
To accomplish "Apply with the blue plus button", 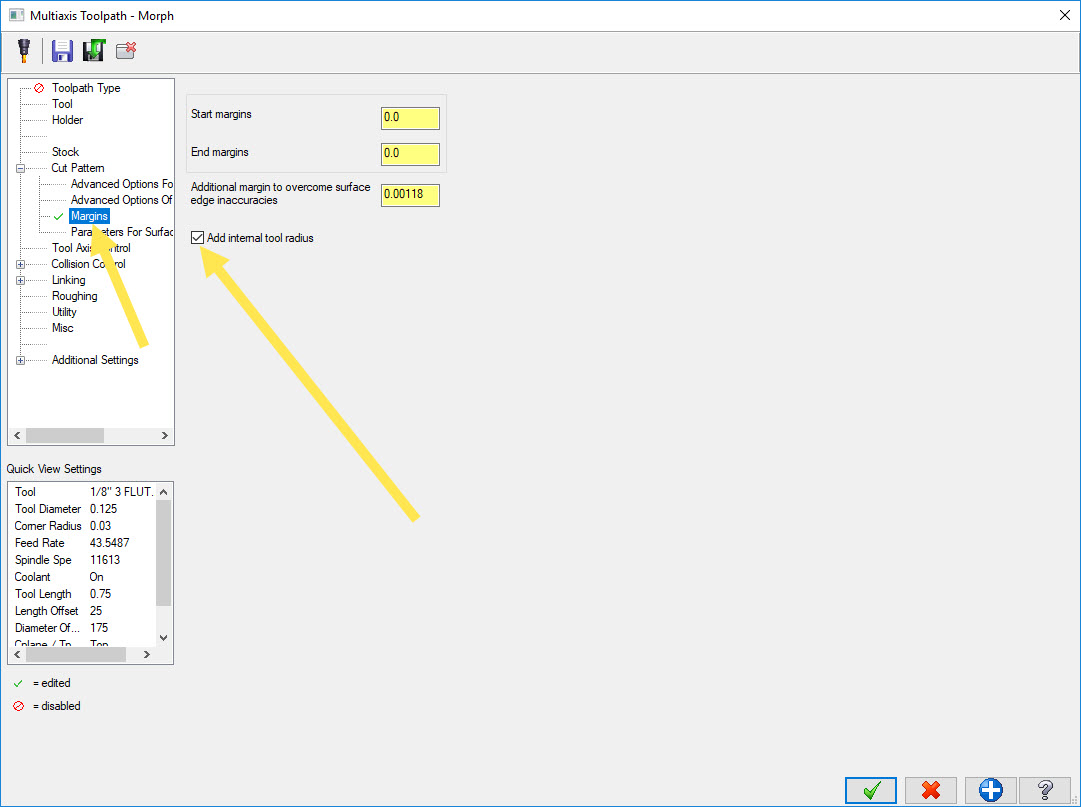I will (x=991, y=790).
